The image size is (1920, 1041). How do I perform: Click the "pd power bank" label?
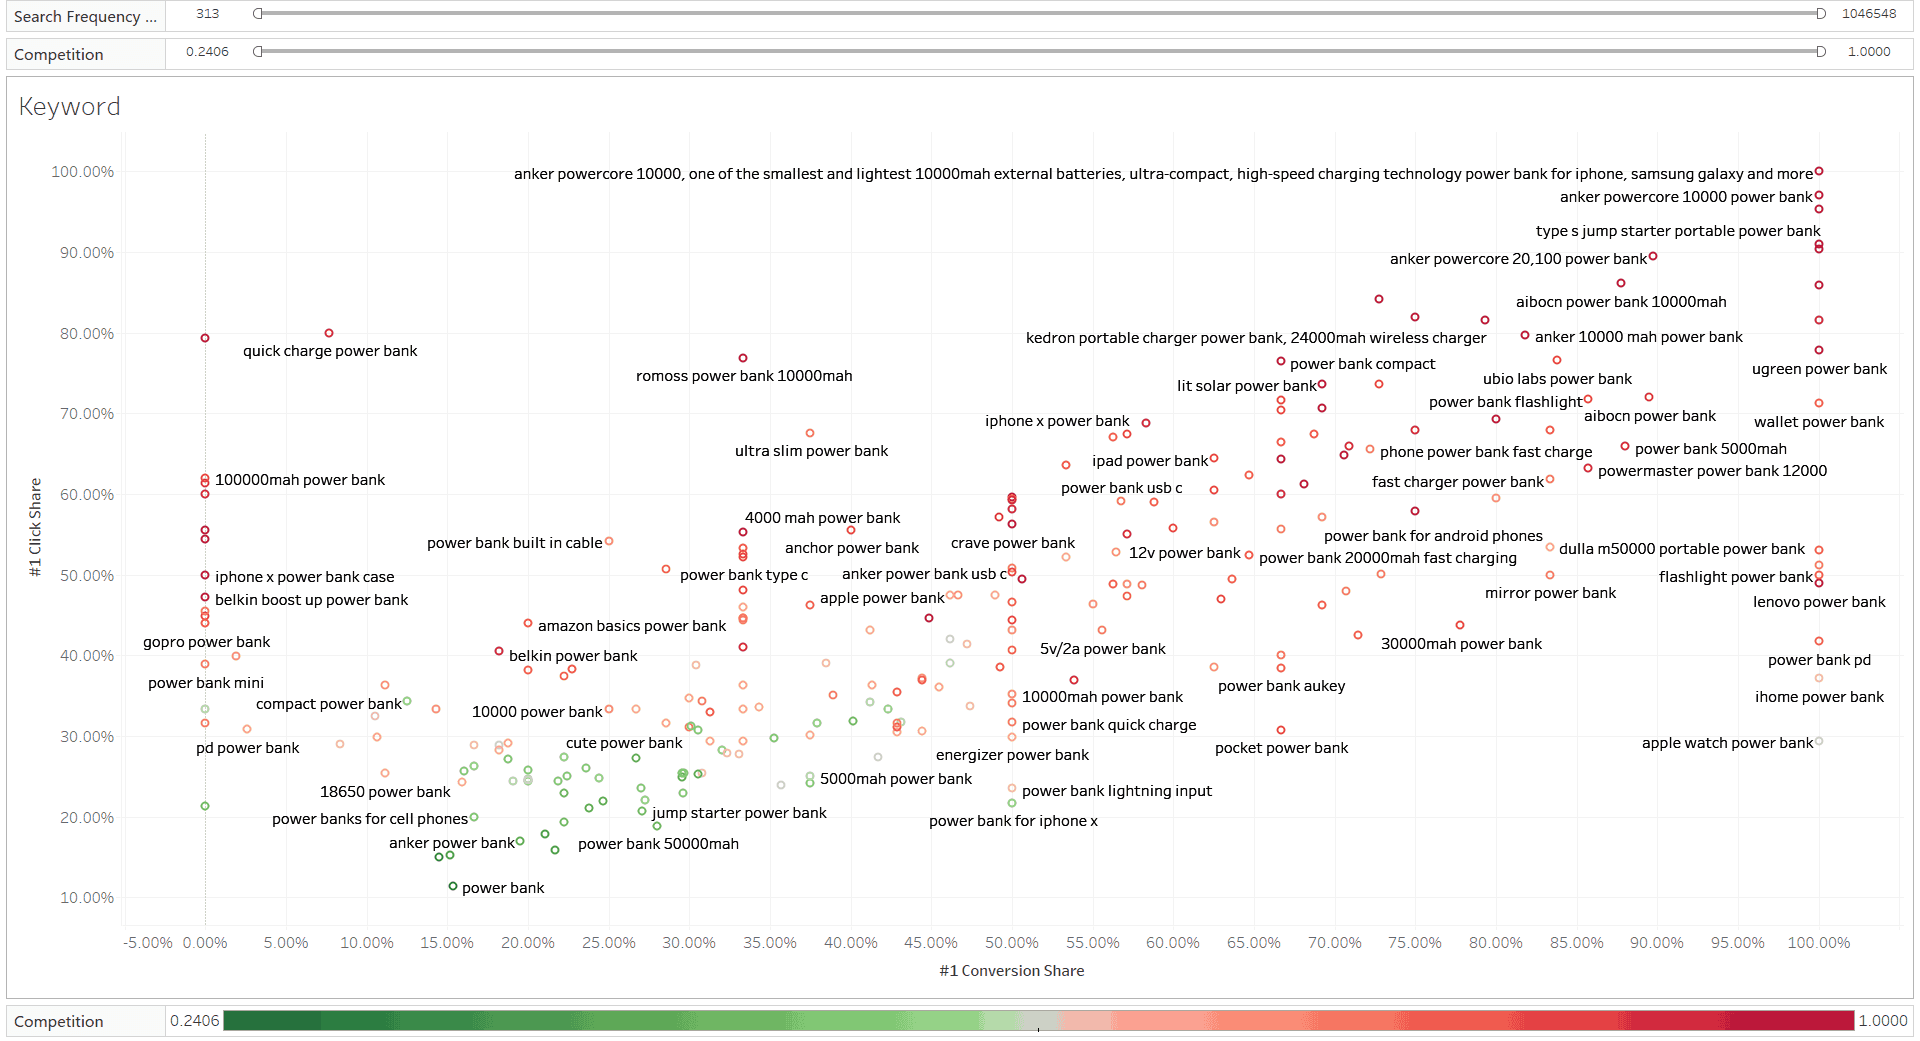[x=248, y=748]
